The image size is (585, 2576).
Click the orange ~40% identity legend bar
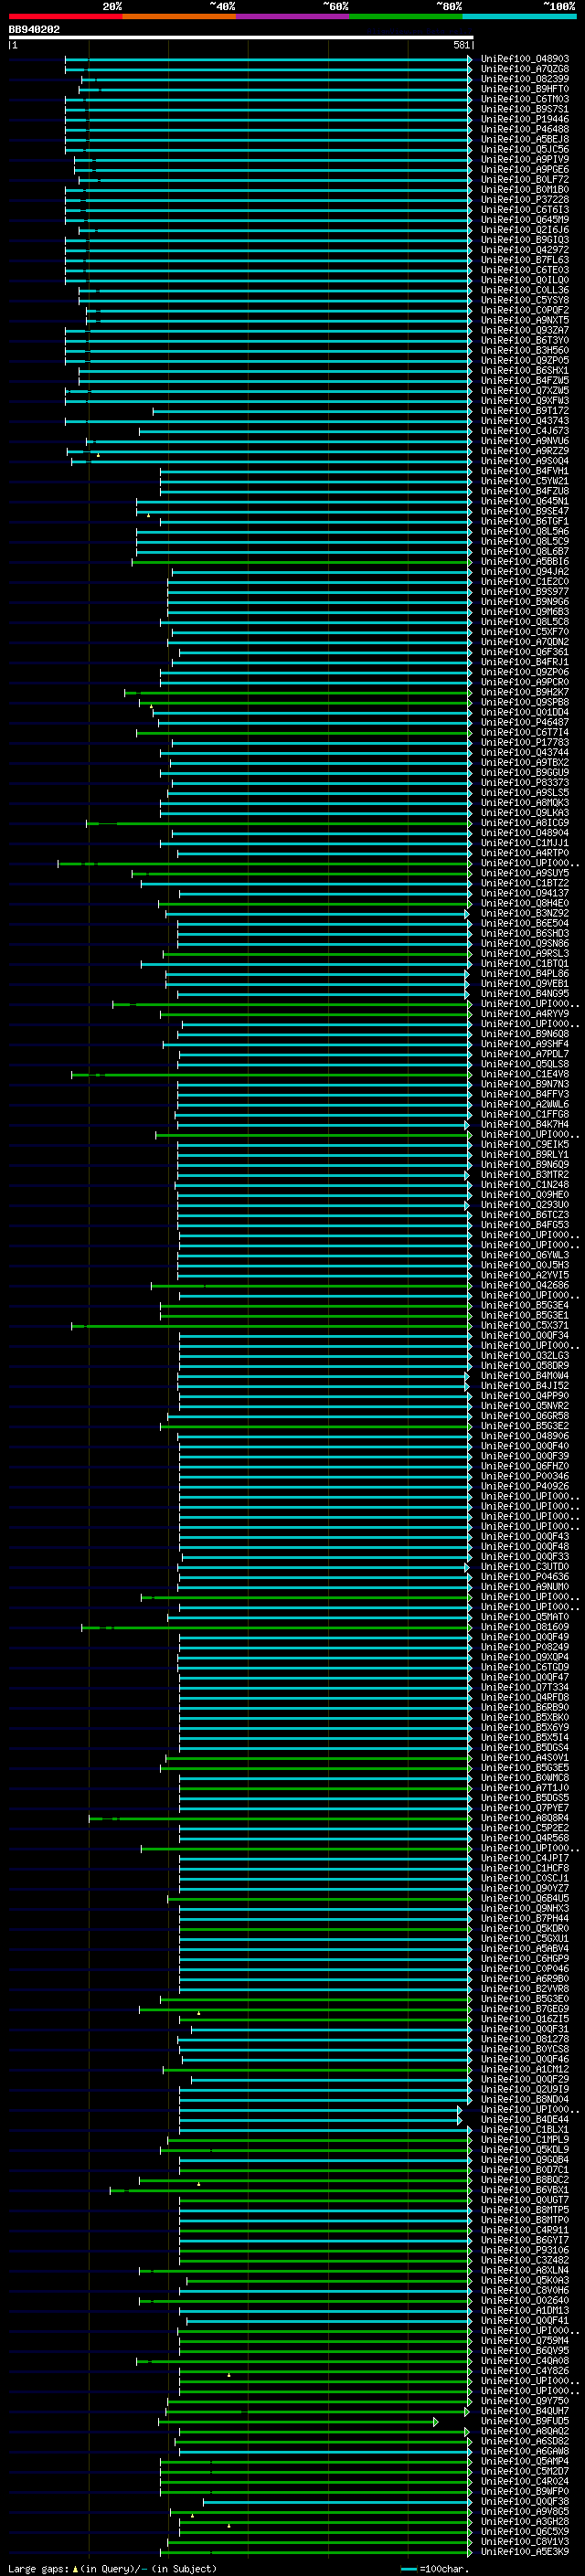point(179,16)
